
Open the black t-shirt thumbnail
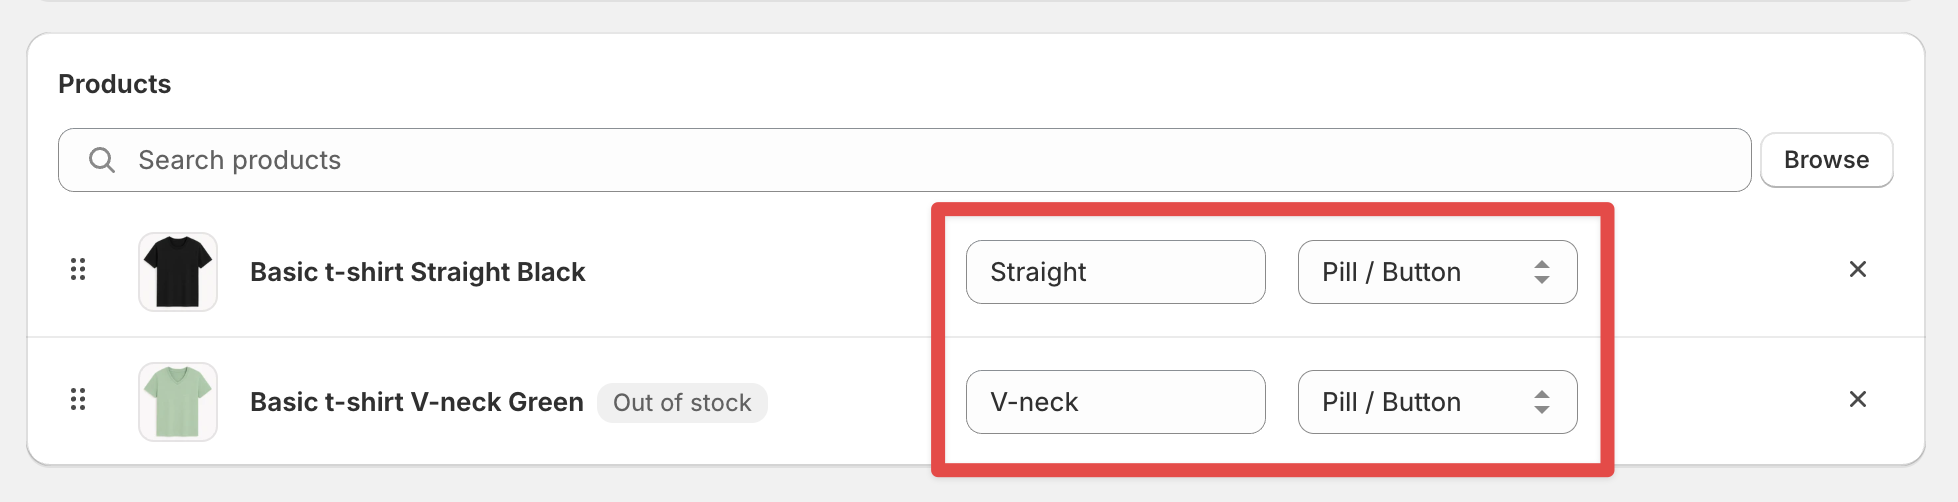tap(178, 272)
